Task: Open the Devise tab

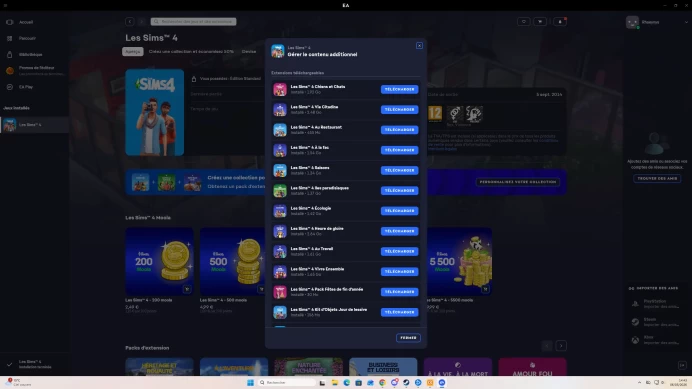Action: click(x=249, y=52)
